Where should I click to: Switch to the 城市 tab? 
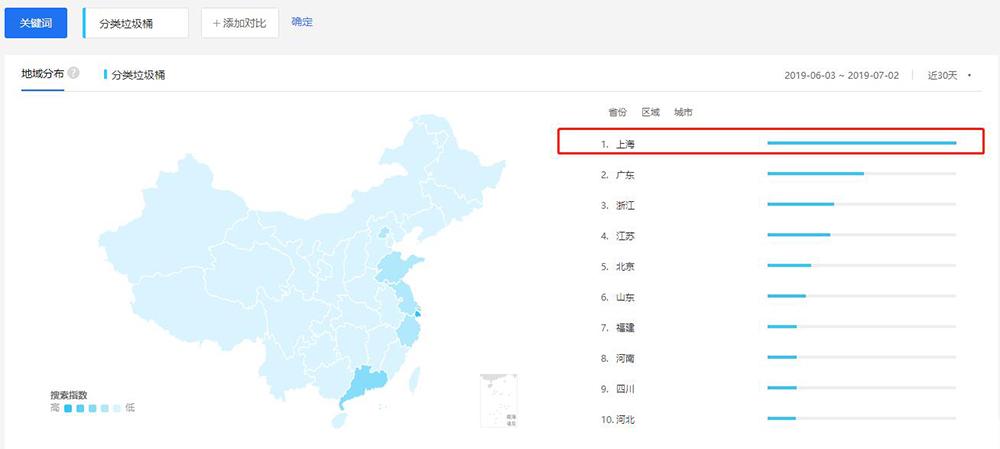pos(683,112)
